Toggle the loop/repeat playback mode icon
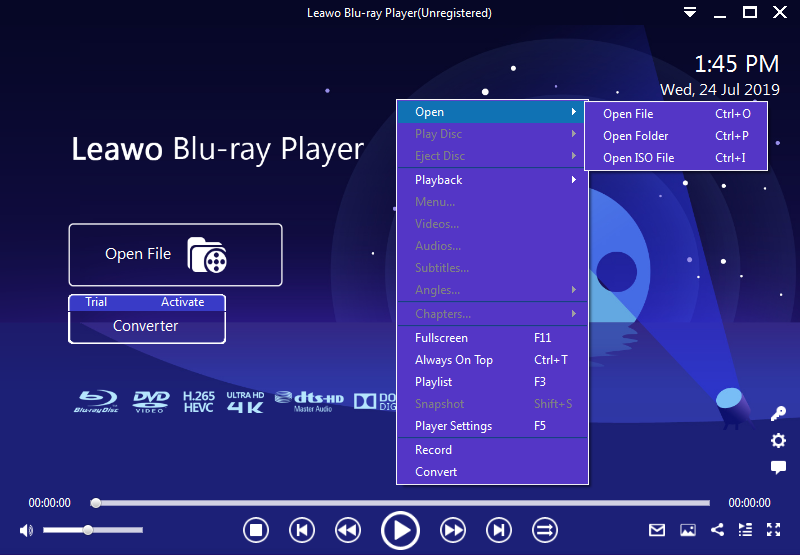Viewport: 800px width, 555px height. click(544, 531)
